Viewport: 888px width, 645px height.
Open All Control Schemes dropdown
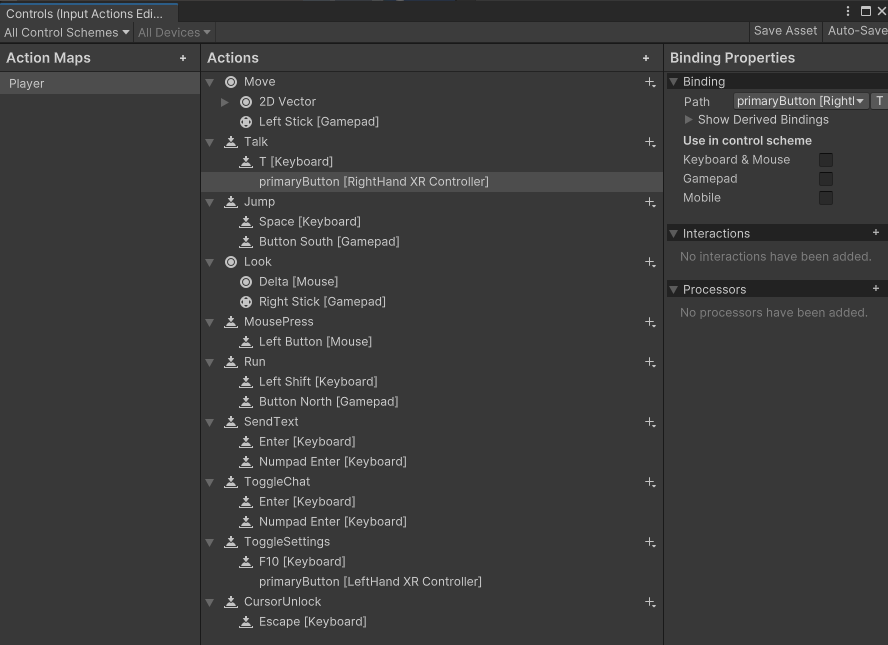(x=66, y=33)
